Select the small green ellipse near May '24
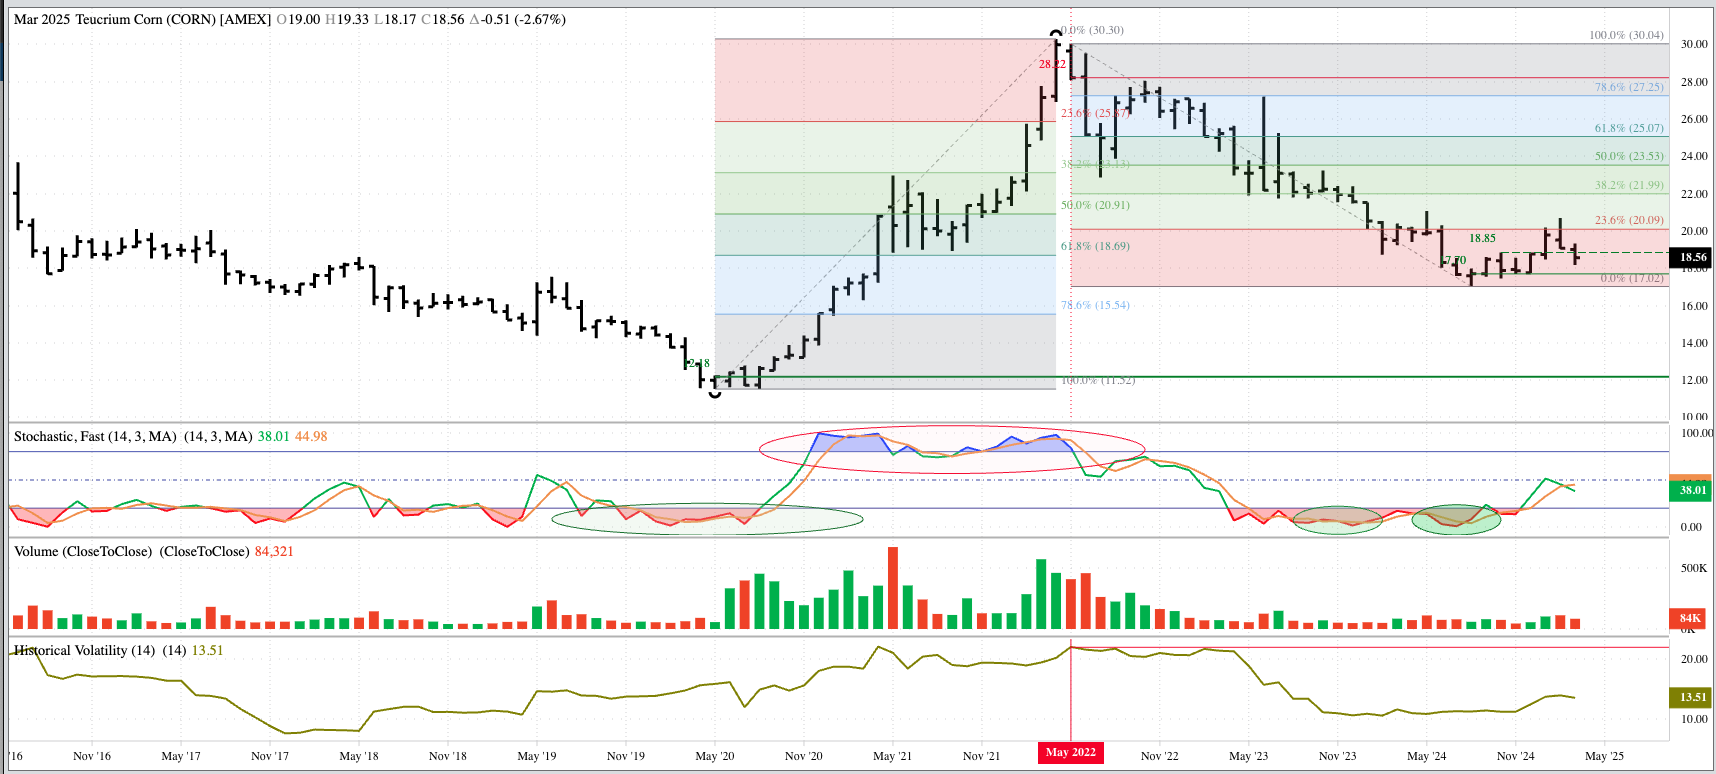This screenshot has height=774, width=1716. click(1455, 520)
